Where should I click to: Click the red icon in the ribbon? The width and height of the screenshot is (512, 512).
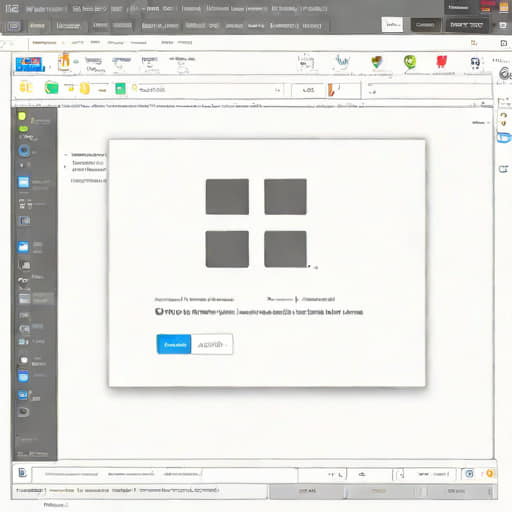click(441, 62)
